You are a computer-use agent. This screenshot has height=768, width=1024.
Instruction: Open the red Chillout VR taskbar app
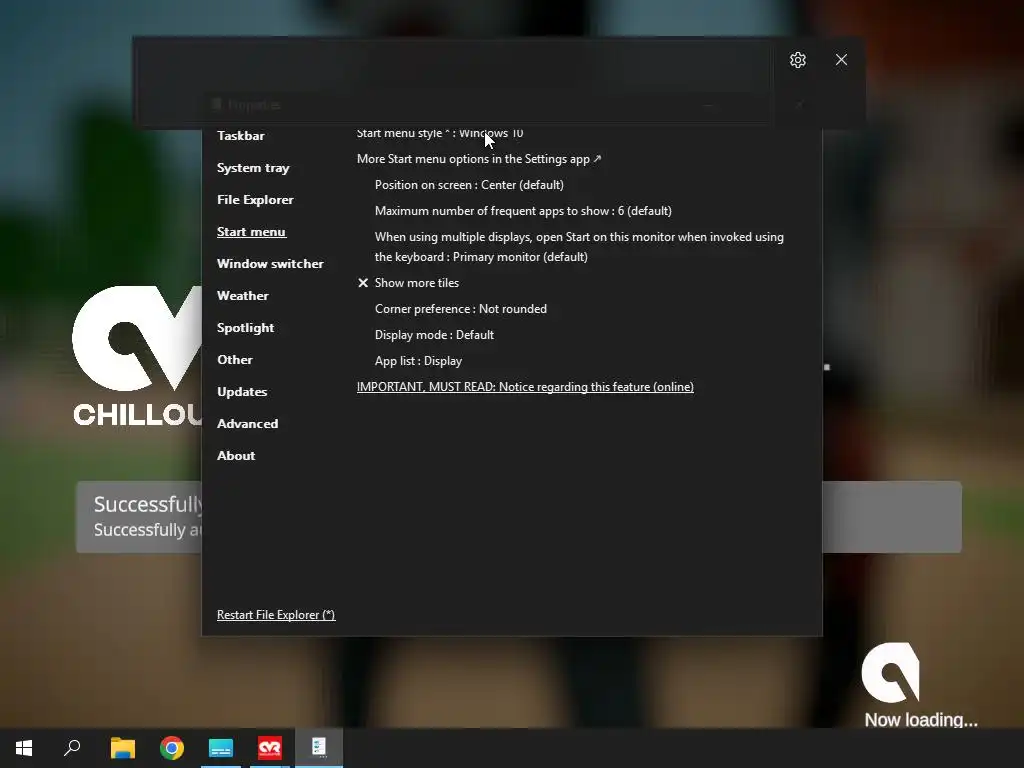270,748
